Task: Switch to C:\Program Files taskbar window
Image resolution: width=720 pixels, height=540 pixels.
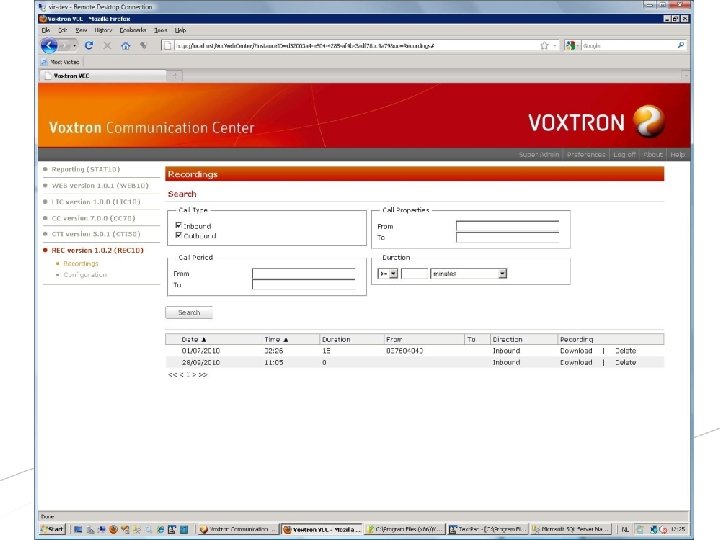Action: pos(405,529)
